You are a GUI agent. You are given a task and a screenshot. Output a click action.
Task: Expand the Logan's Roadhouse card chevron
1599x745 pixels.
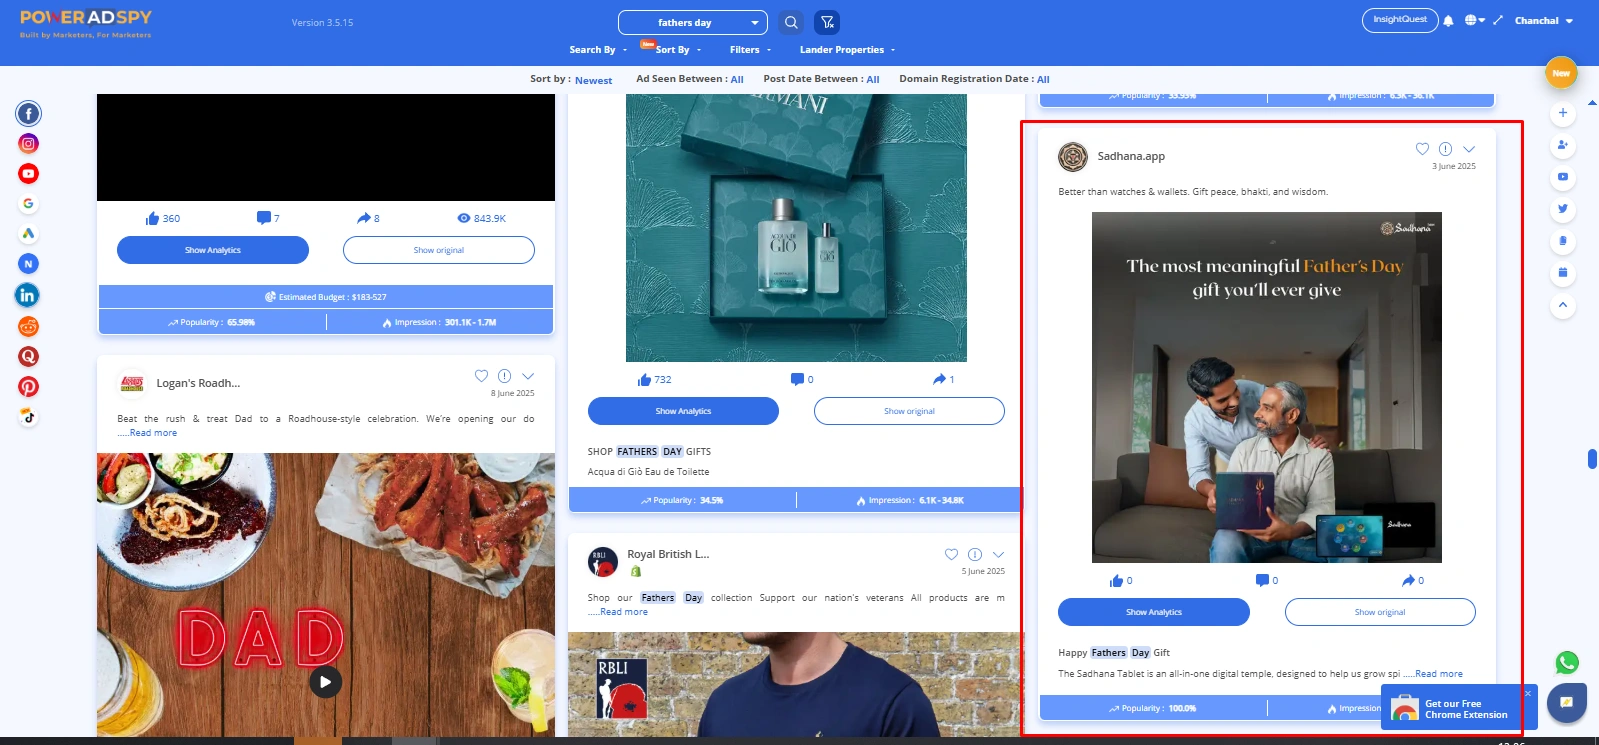pyautogui.click(x=528, y=377)
